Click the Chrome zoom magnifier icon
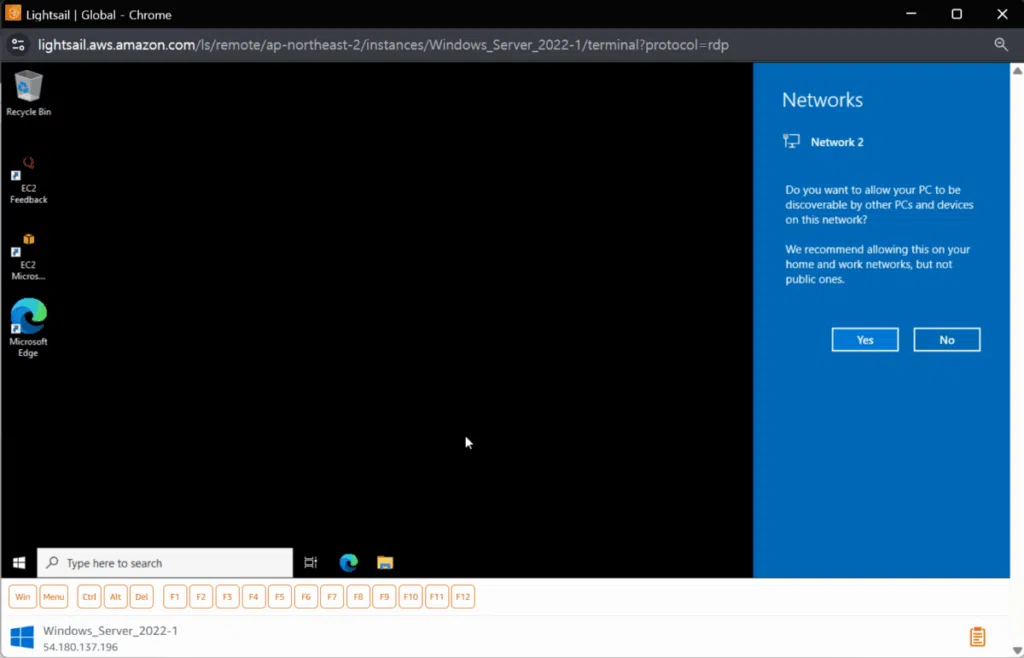 (1001, 44)
